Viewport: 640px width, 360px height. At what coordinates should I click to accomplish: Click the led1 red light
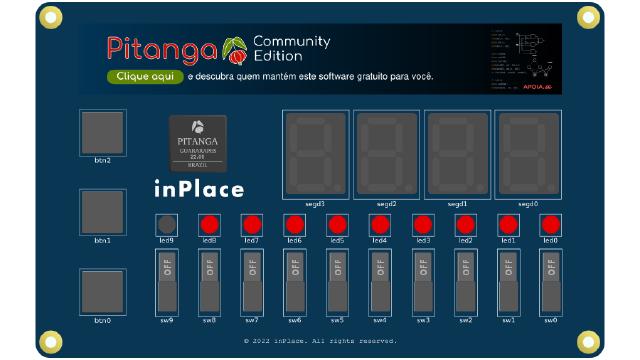click(x=509, y=225)
